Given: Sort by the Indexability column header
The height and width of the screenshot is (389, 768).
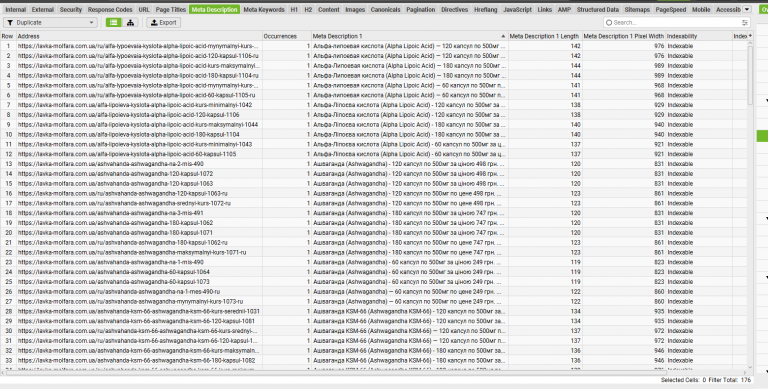Looking at the screenshot, I should point(698,36).
